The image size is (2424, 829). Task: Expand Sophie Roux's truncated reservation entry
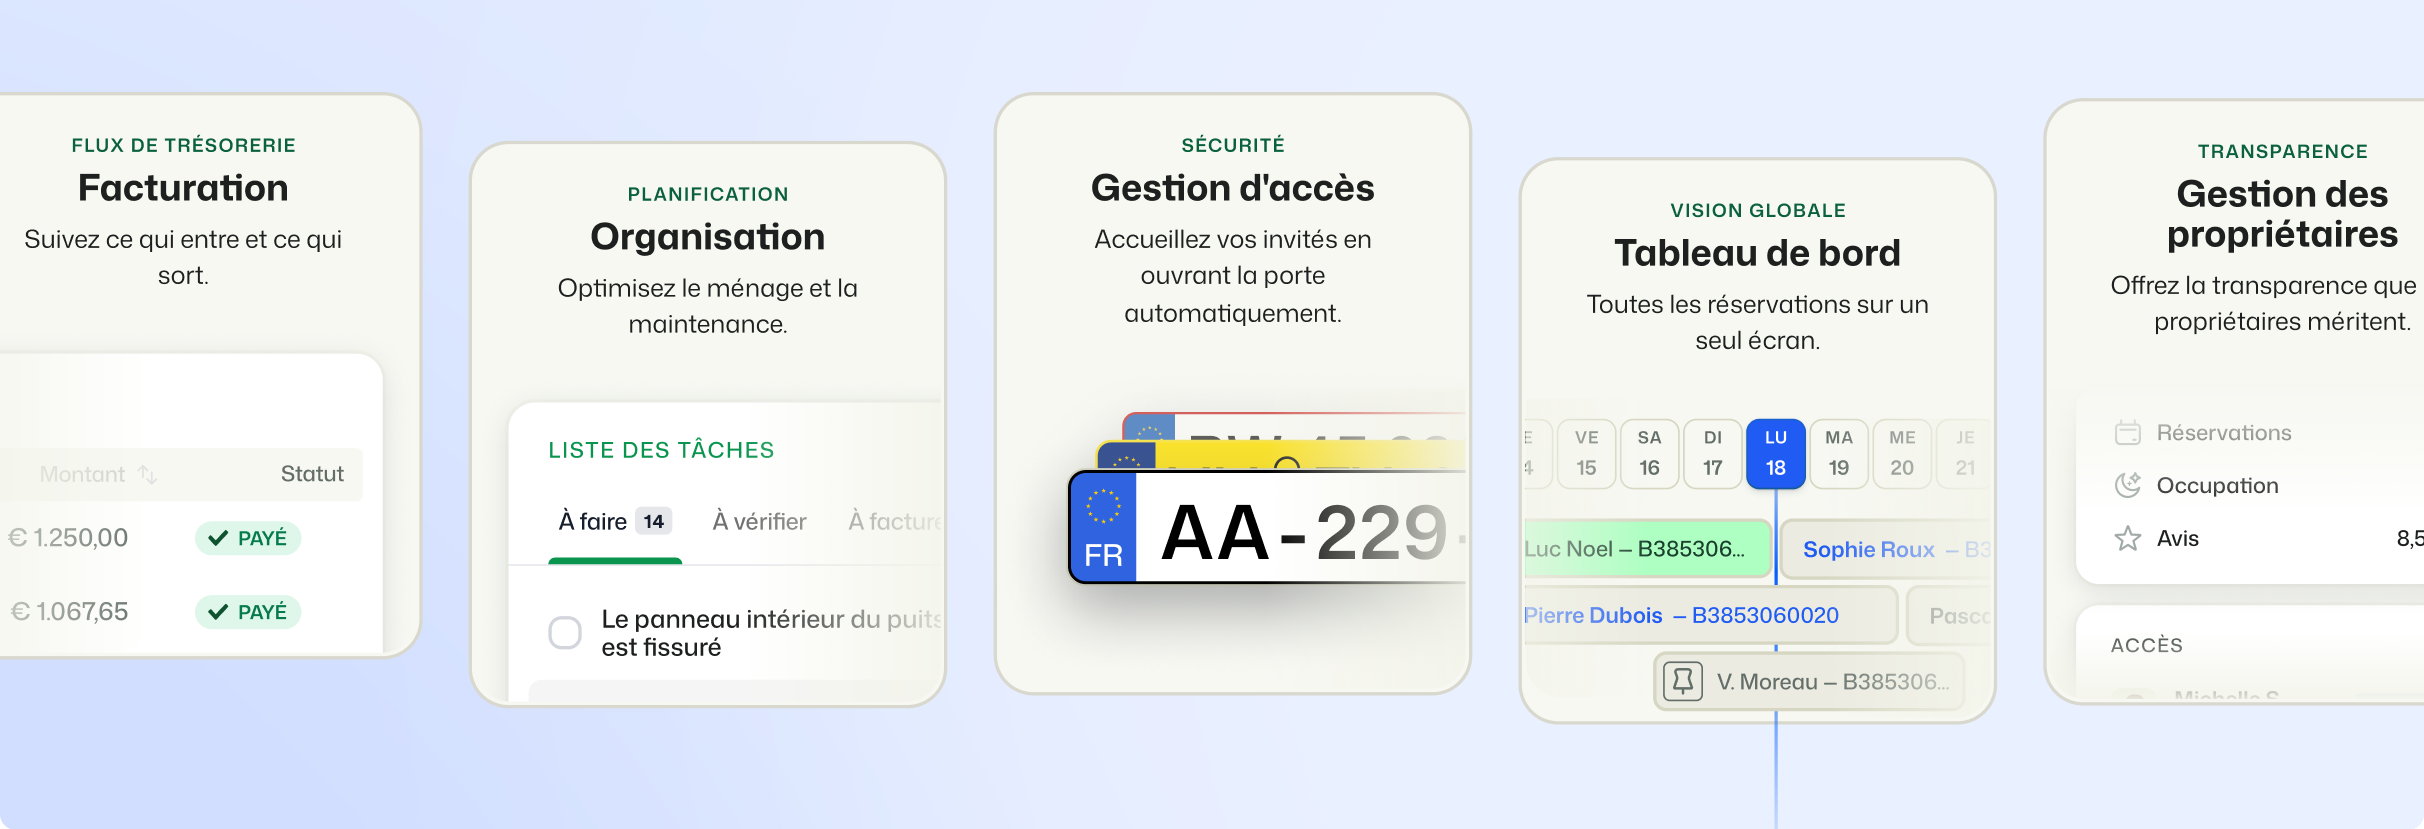click(1890, 549)
